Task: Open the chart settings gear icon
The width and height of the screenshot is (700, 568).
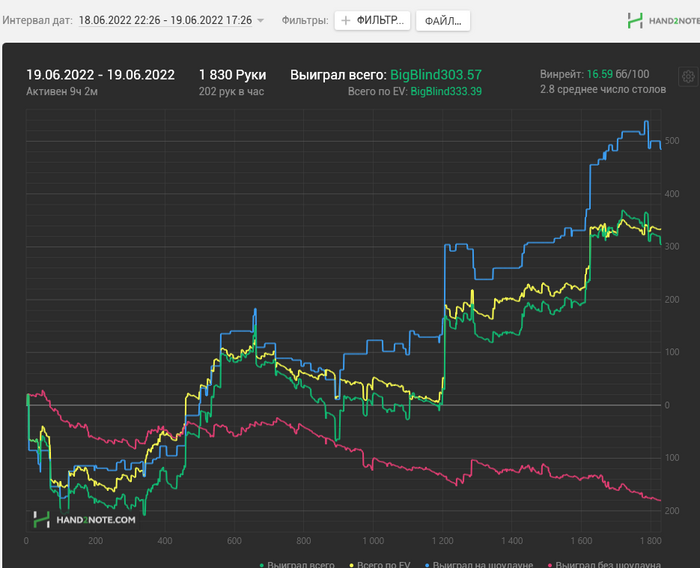Action: click(688, 77)
